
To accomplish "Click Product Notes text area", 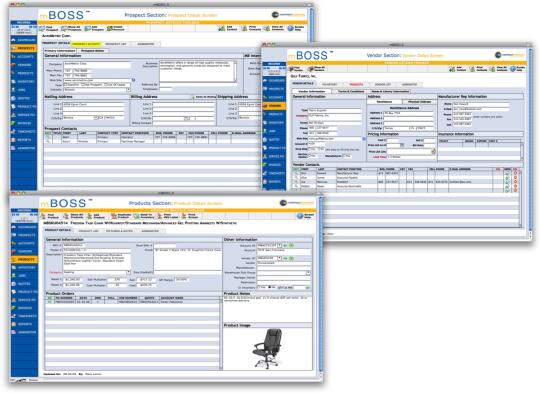I will [x=267, y=309].
